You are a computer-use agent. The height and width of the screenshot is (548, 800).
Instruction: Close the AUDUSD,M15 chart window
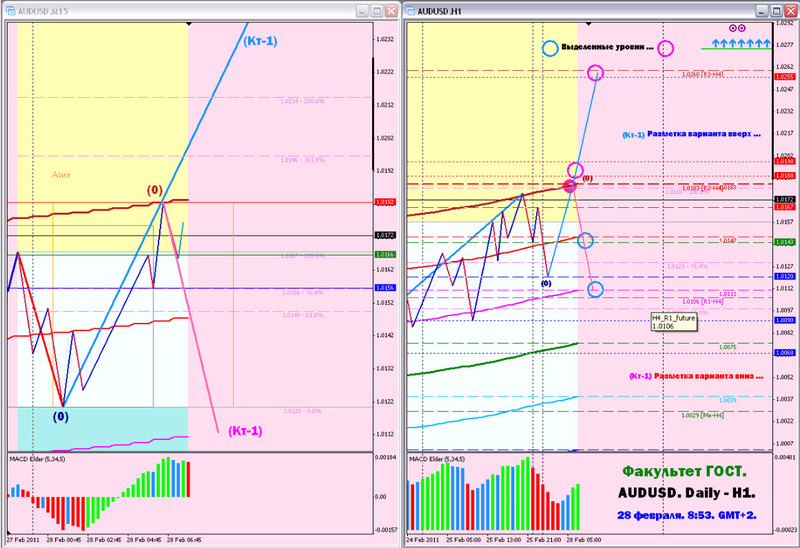391,11
